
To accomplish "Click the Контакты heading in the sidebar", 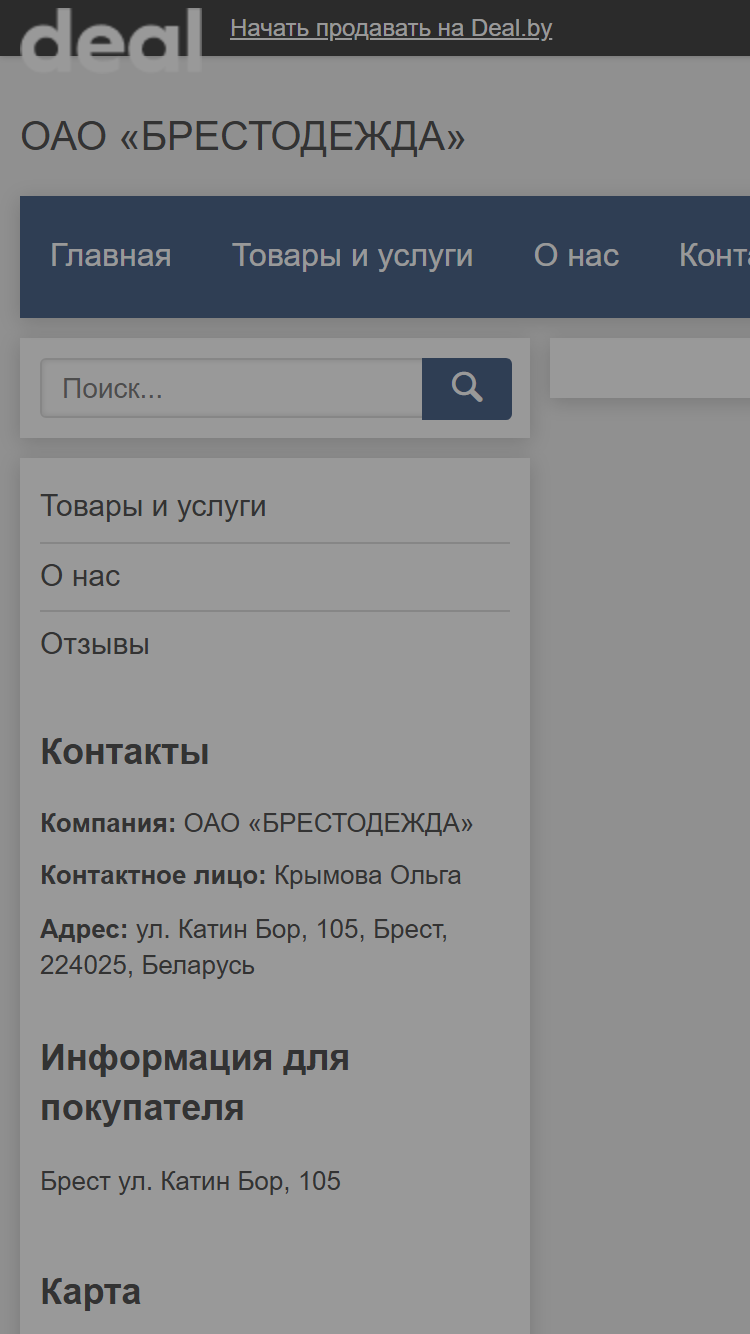I will pos(125,752).
